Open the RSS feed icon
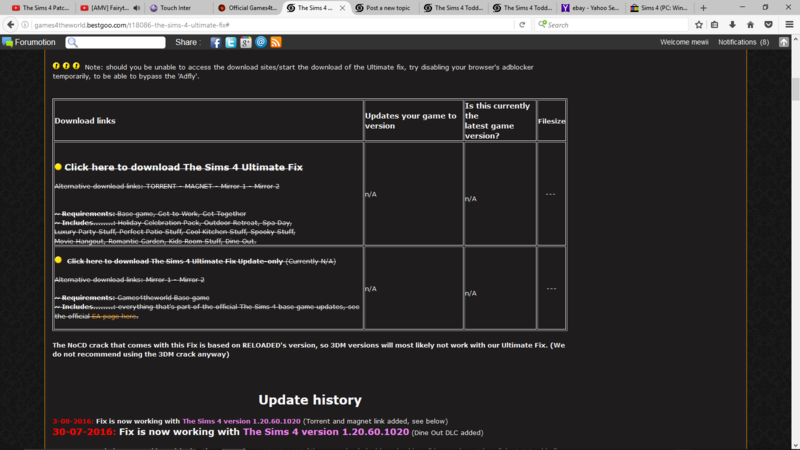Screen dimensions: 800x450 coord(276,42)
